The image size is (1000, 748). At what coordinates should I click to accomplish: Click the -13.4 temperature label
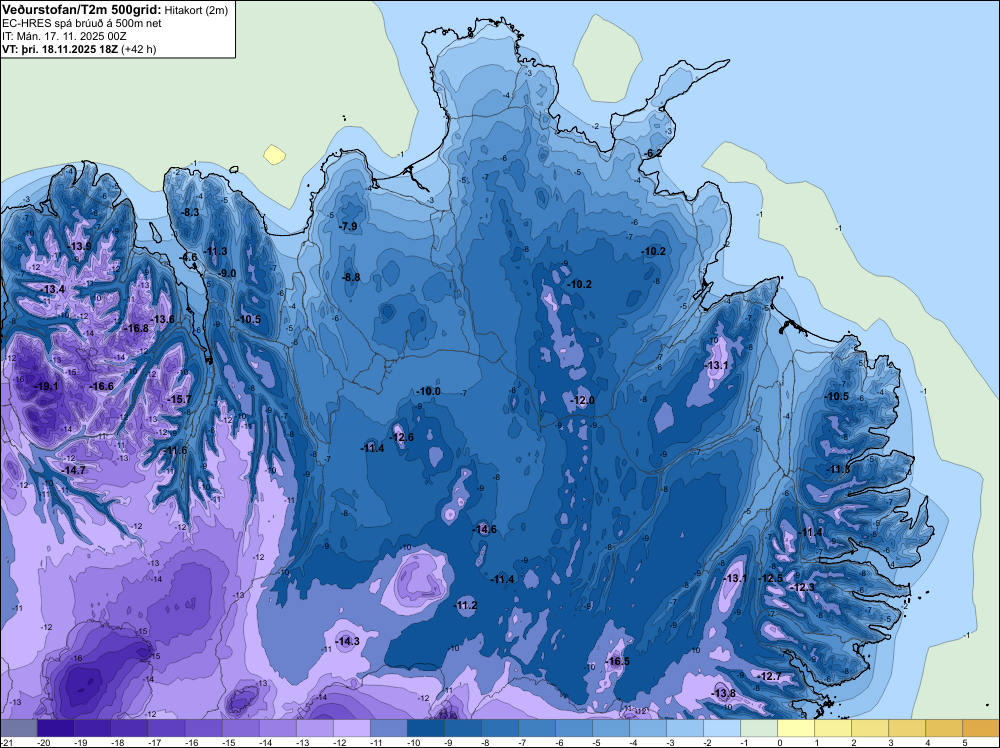[53, 290]
